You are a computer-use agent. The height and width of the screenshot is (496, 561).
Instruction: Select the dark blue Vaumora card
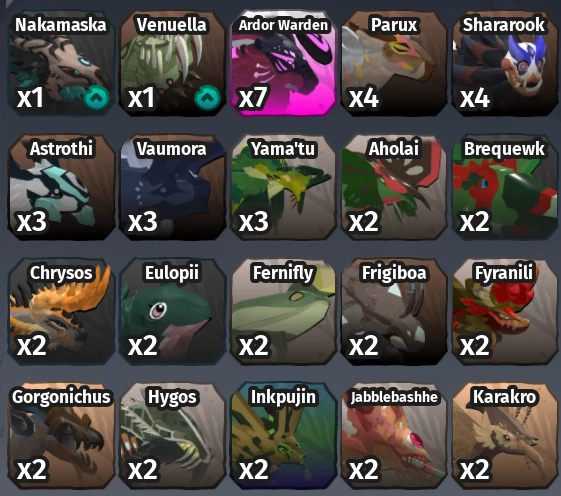point(172,187)
